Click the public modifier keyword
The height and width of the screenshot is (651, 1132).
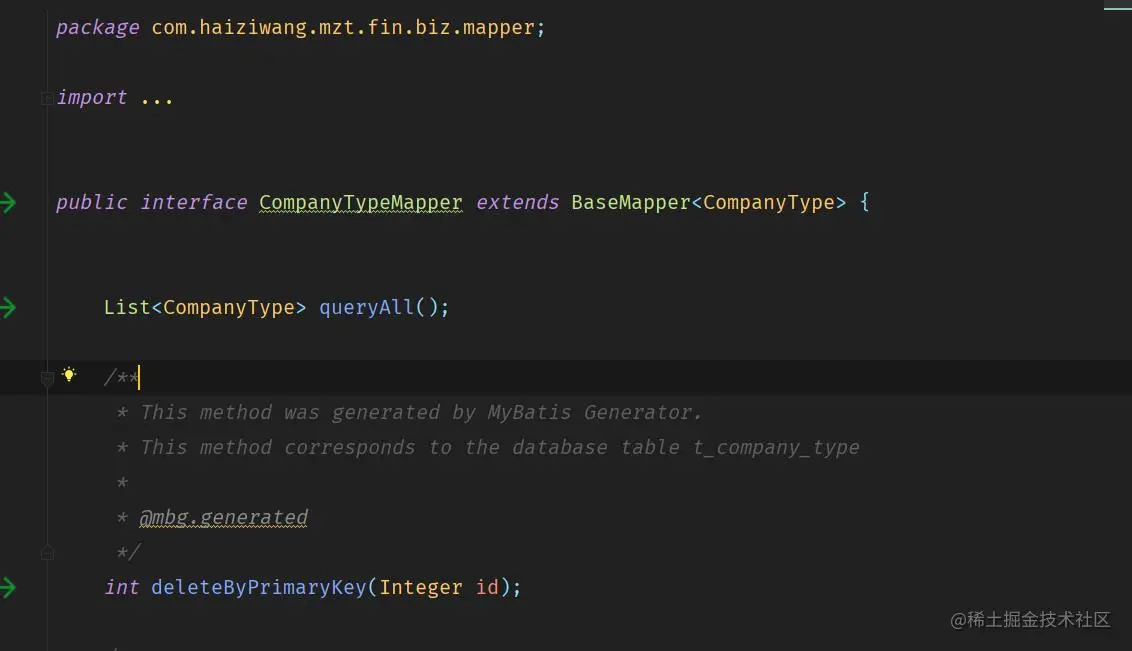click(92, 203)
